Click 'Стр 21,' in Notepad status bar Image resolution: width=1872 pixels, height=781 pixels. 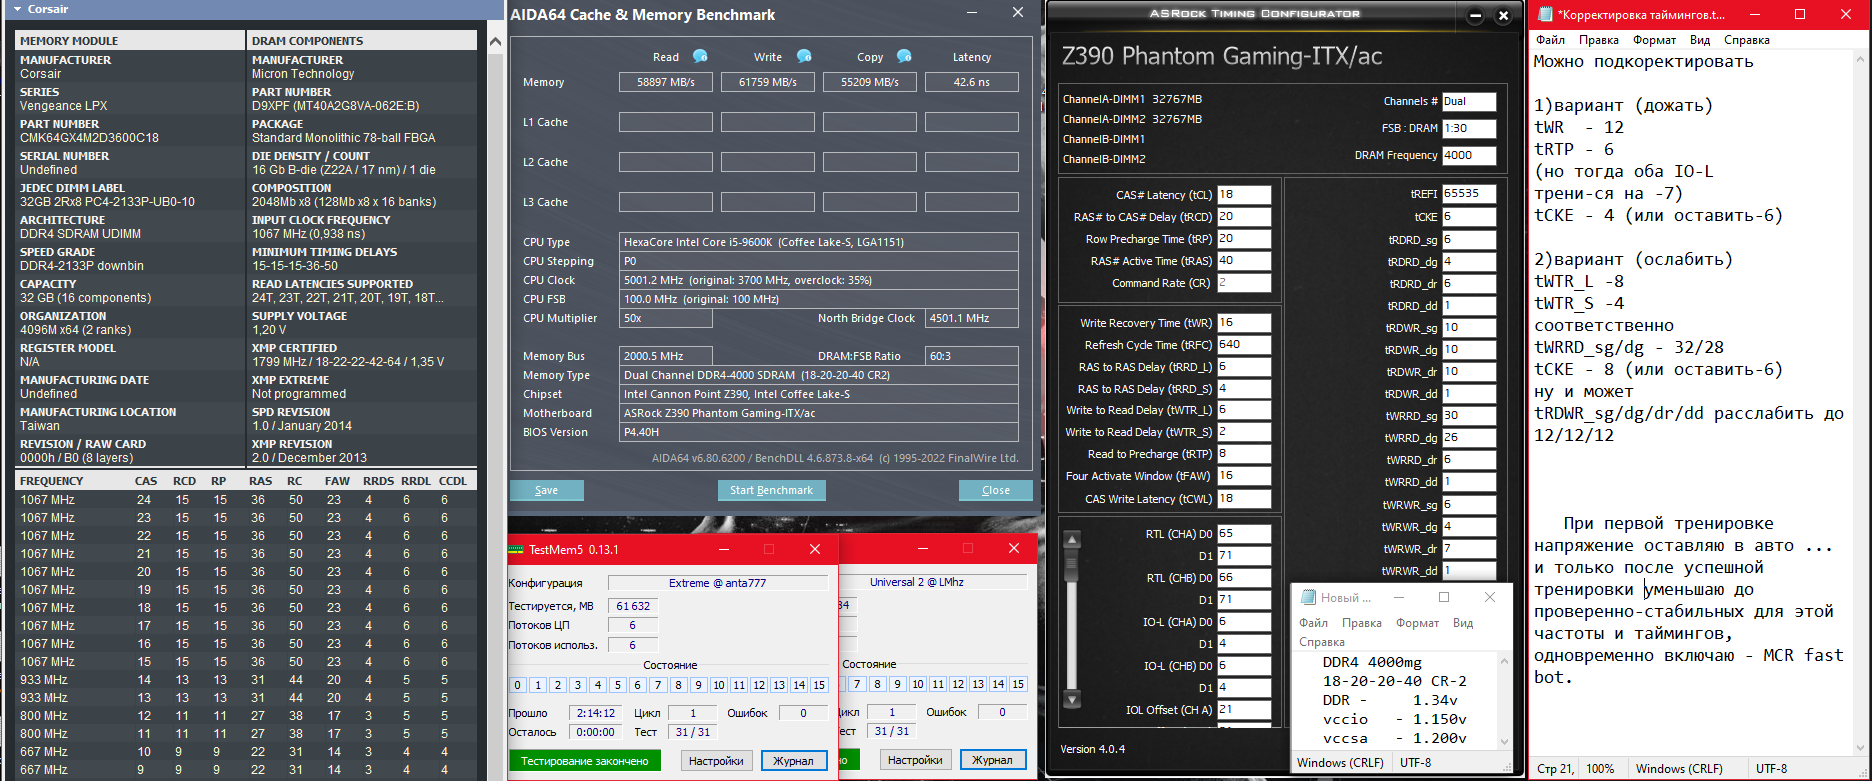click(1555, 769)
